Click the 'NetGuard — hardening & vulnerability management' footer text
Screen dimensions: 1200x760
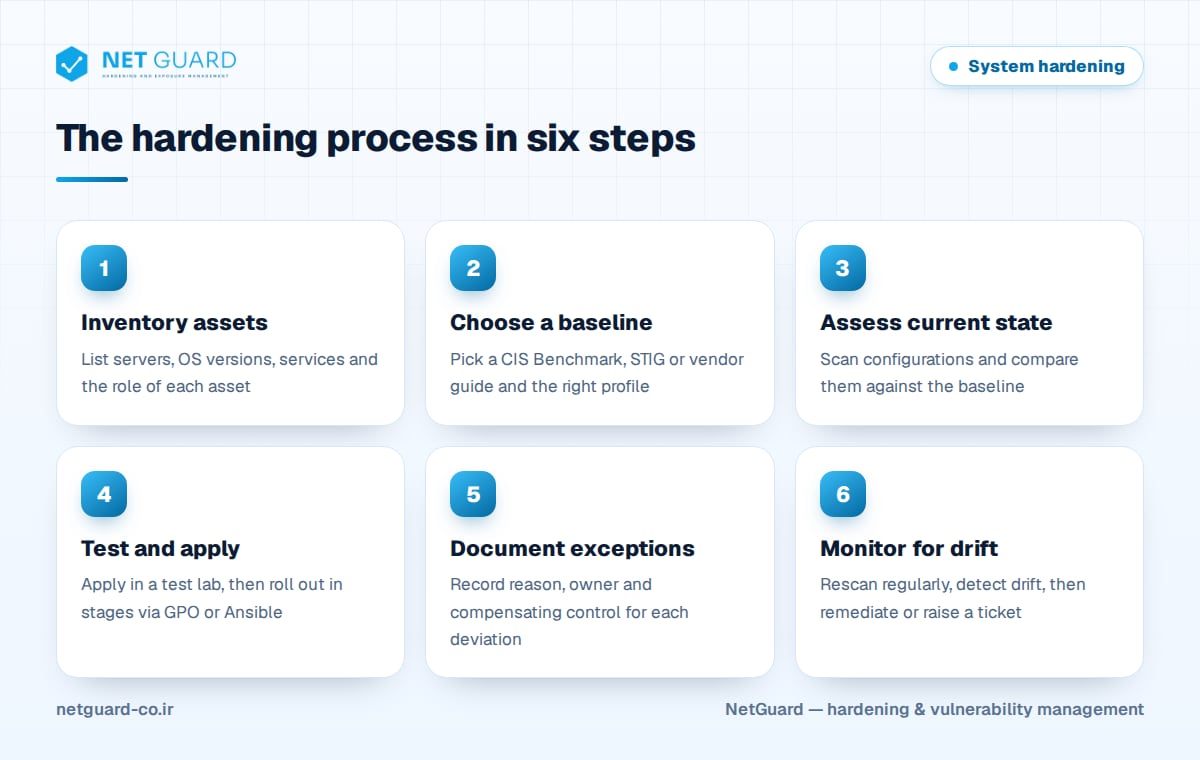(934, 709)
